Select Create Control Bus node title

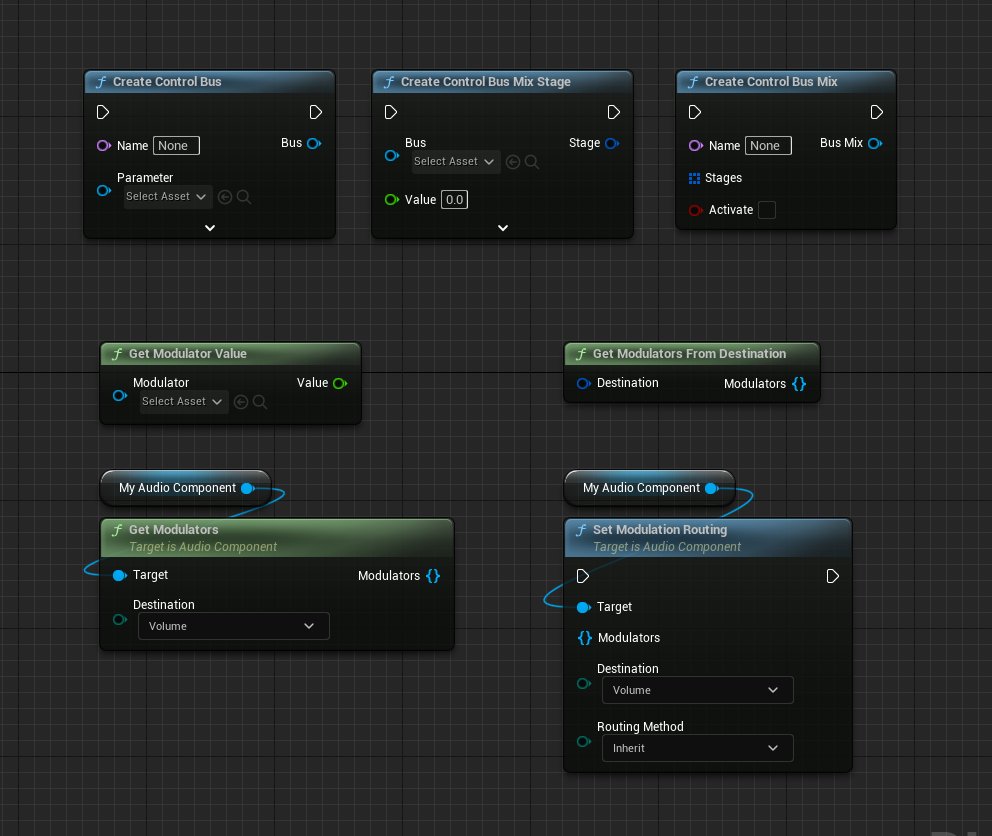point(167,82)
